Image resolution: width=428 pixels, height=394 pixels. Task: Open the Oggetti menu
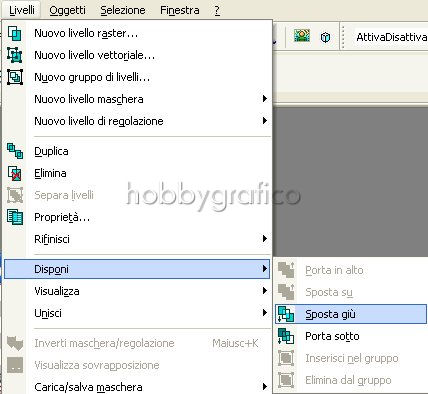[67, 10]
